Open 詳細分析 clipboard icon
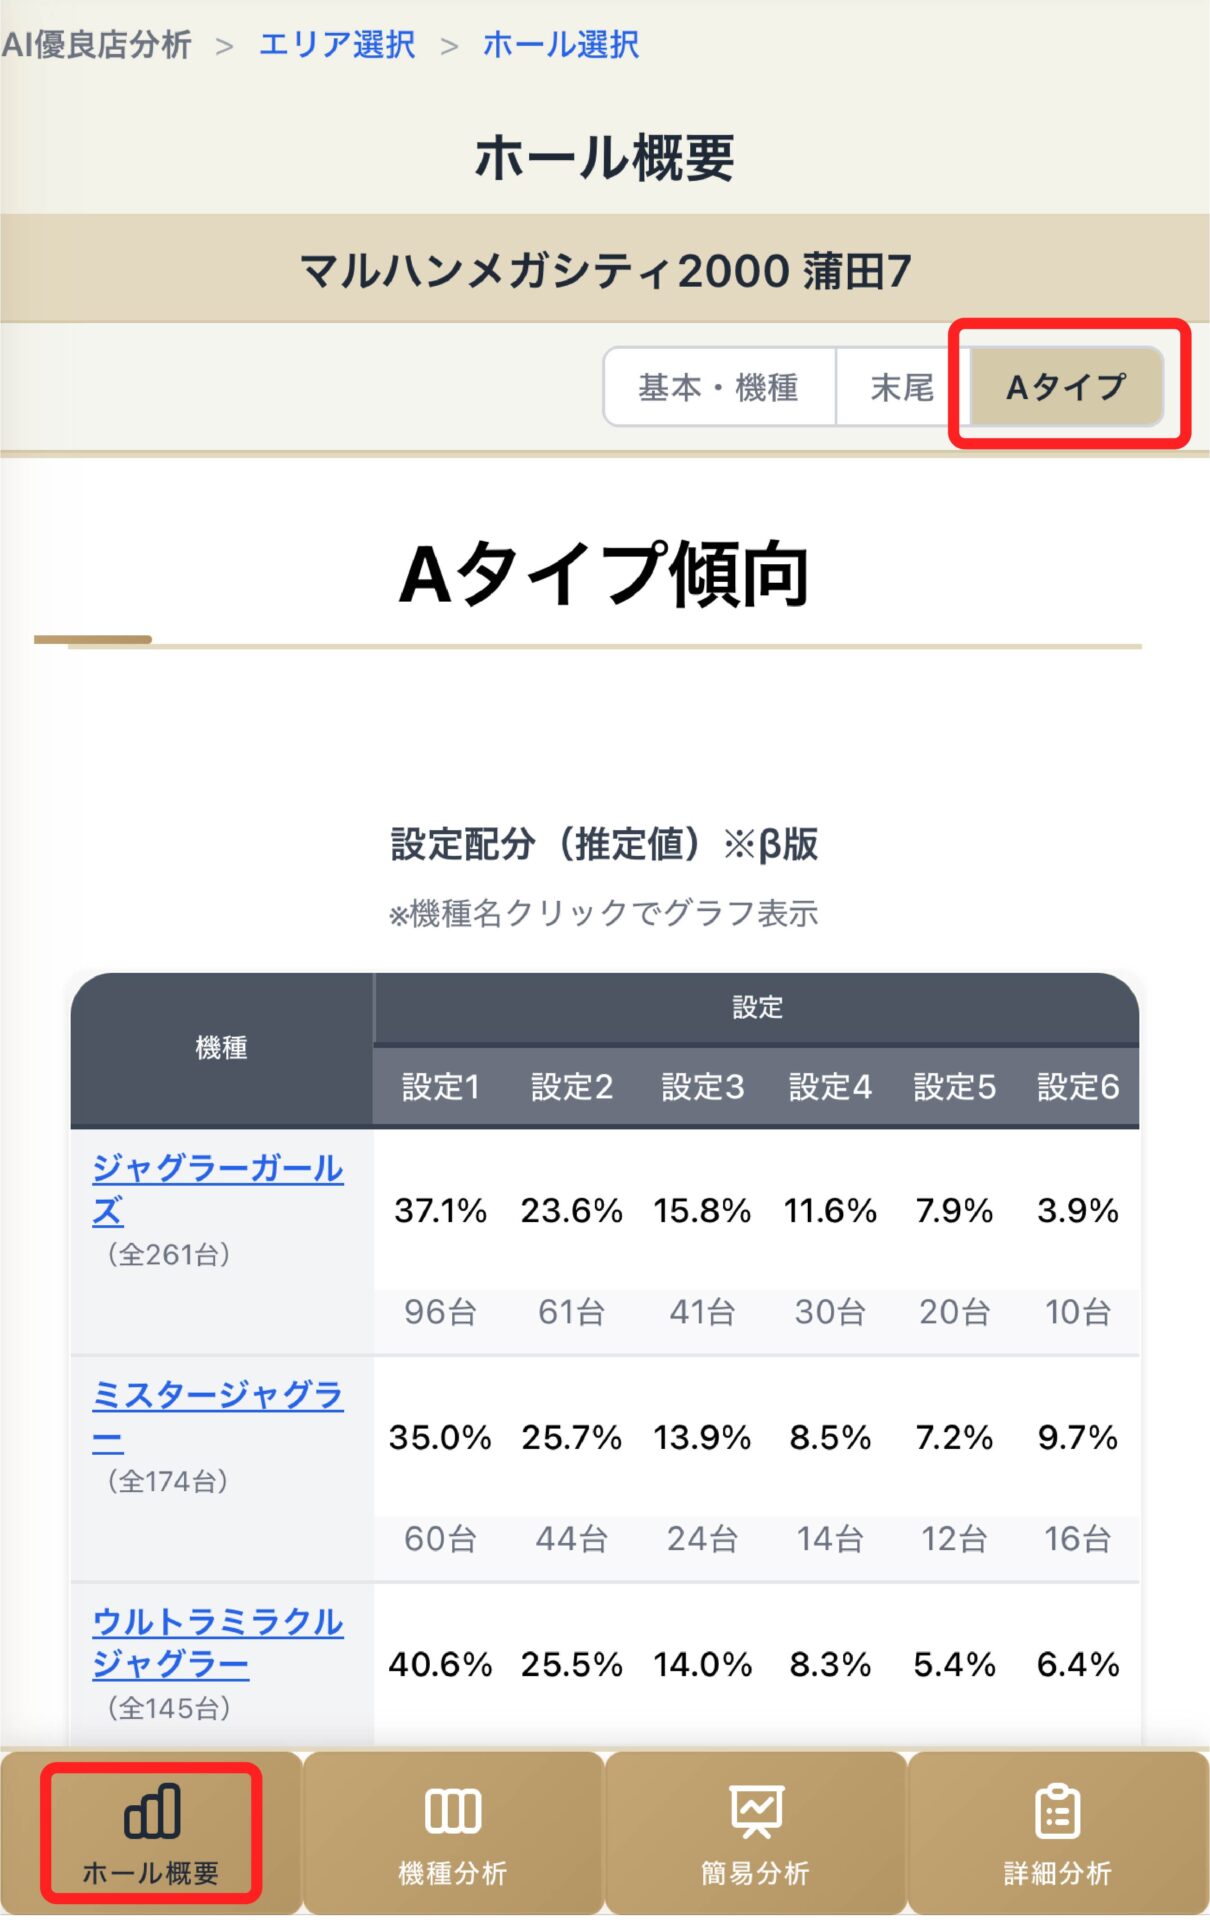Viewport: 1210px width, 1920px height. pyautogui.click(x=1057, y=1811)
